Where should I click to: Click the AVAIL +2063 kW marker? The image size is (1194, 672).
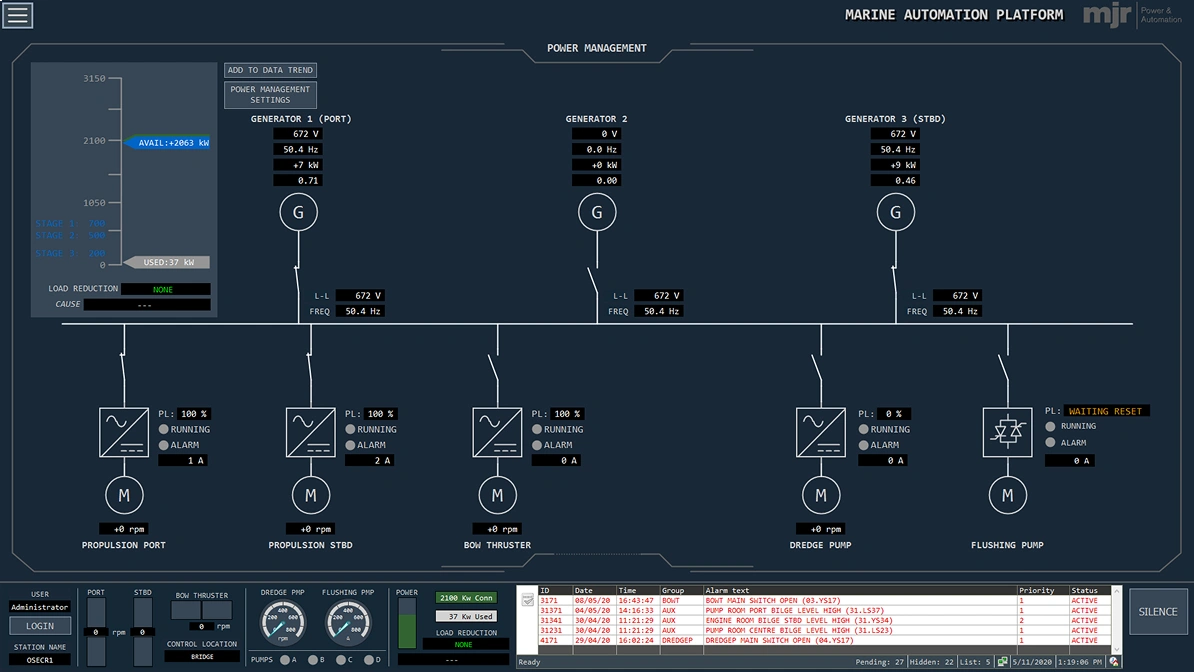click(168, 142)
